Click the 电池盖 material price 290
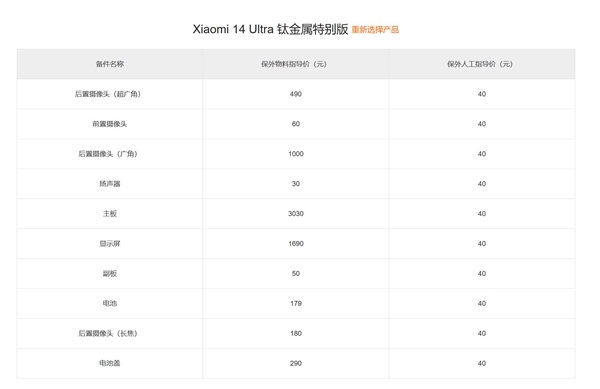Image resolution: width=600 pixels, height=389 pixels. (x=296, y=363)
